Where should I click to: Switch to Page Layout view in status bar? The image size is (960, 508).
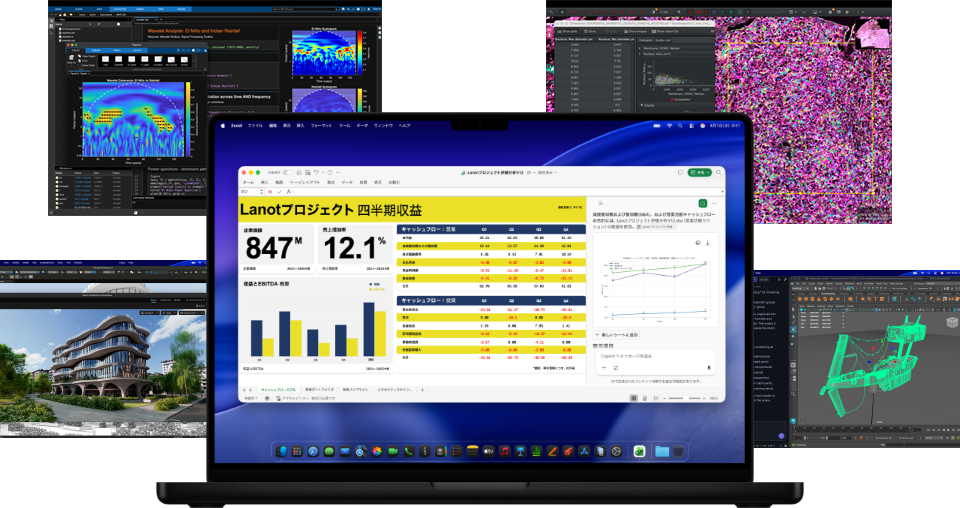[x=646, y=397]
